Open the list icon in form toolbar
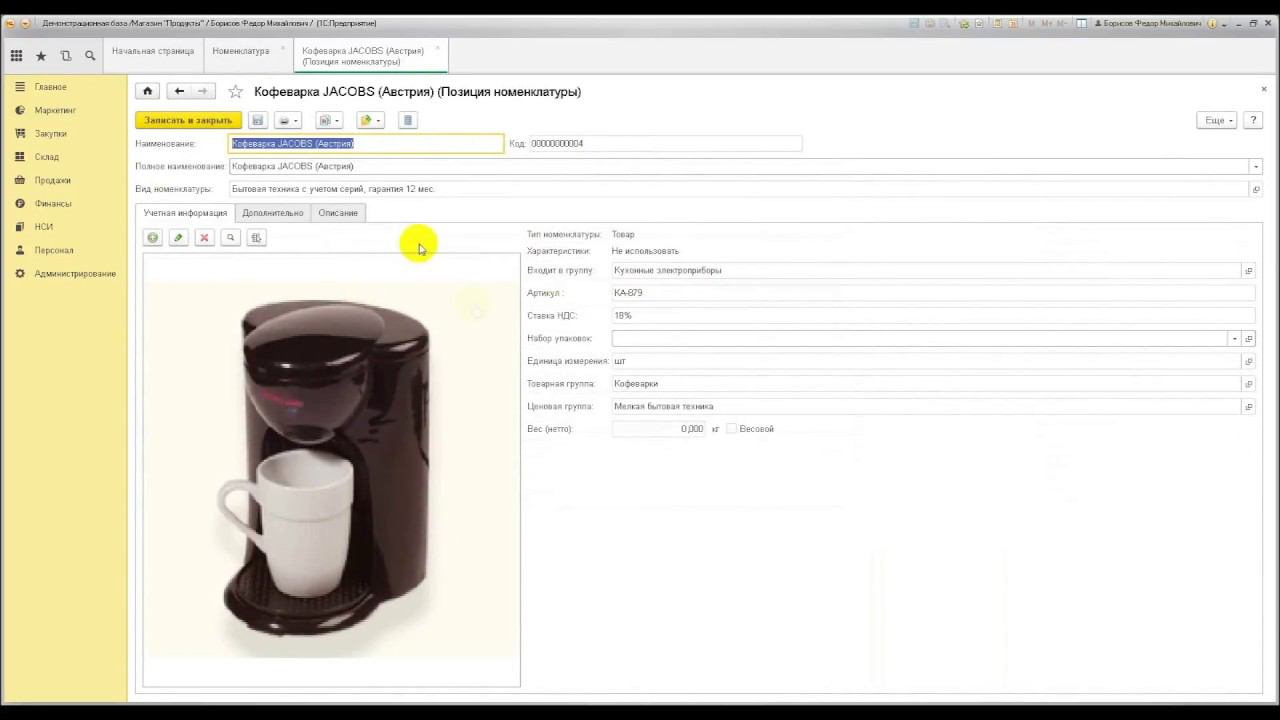Viewport: 1280px width, 720px height. tap(407, 120)
